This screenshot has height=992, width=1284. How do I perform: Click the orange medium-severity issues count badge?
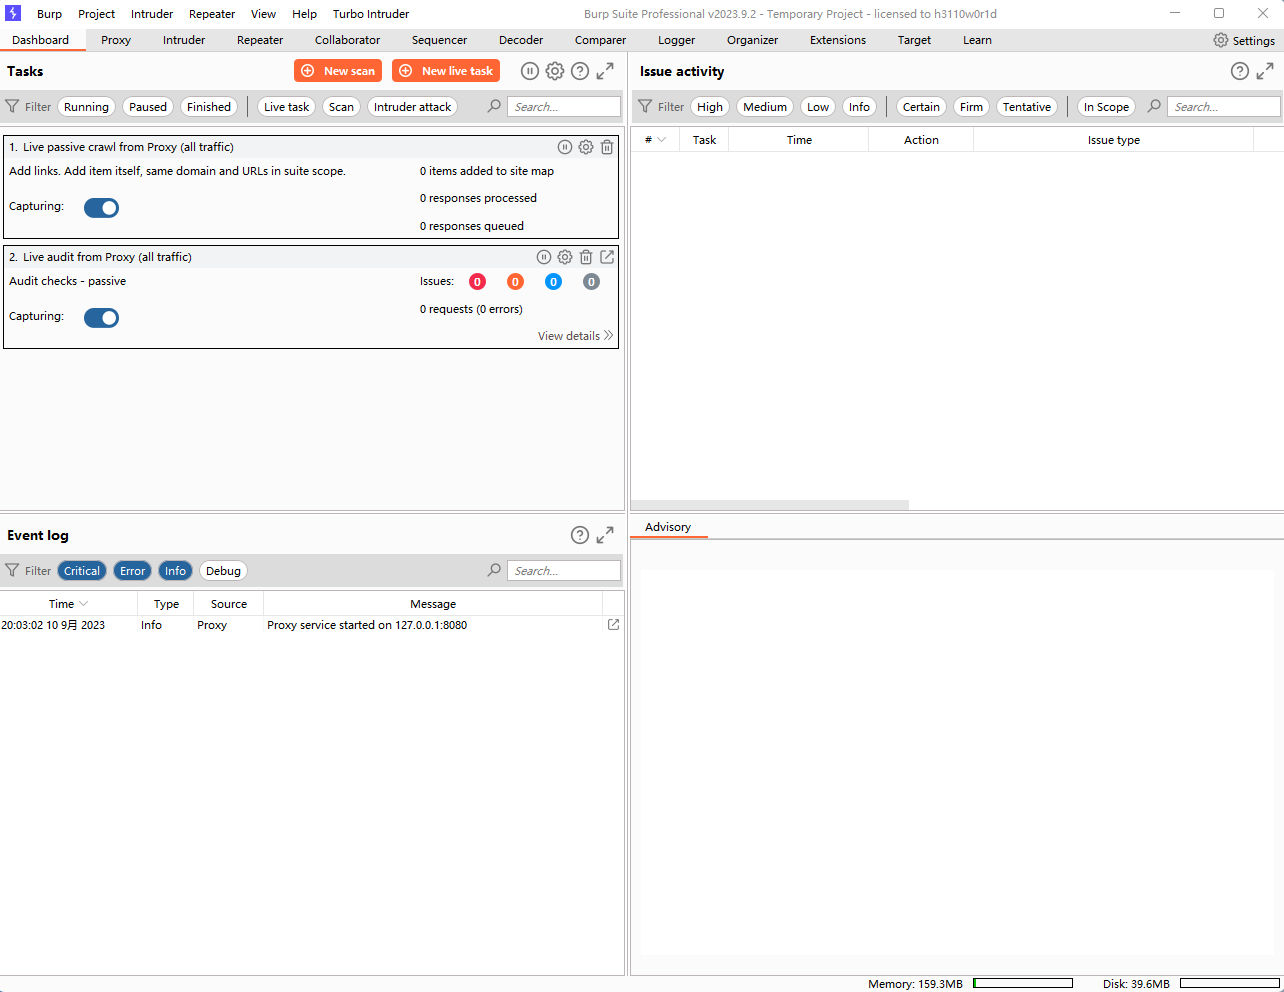point(515,282)
